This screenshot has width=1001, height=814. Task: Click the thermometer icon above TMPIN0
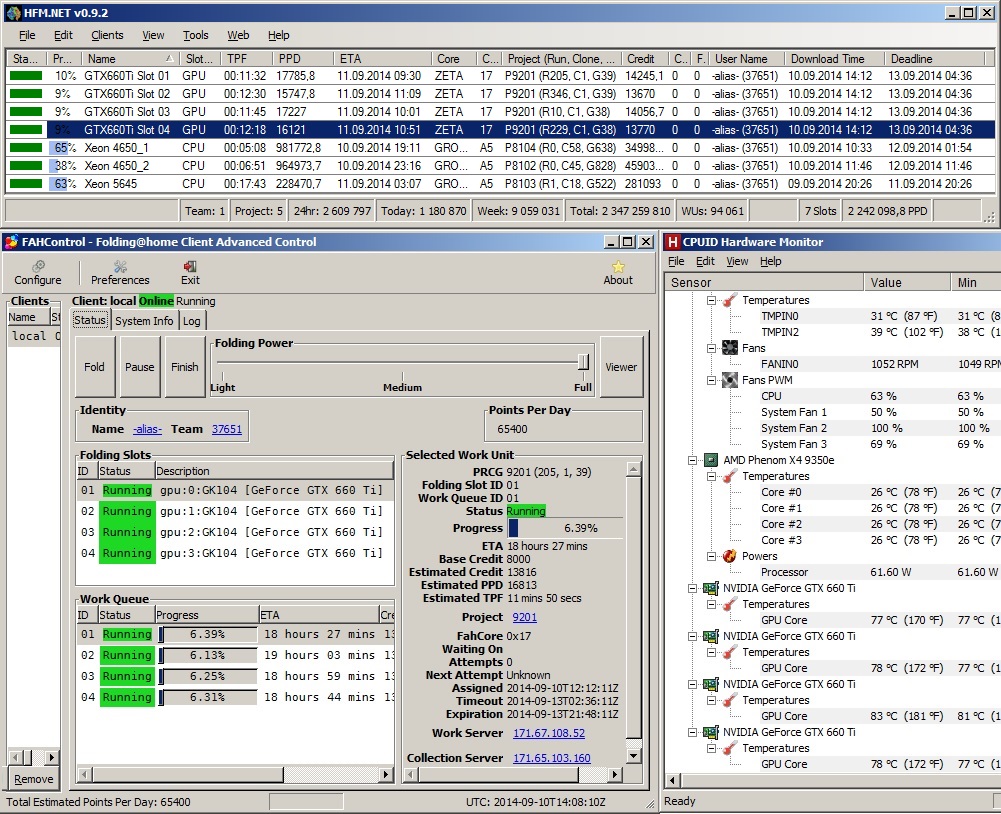(730, 299)
